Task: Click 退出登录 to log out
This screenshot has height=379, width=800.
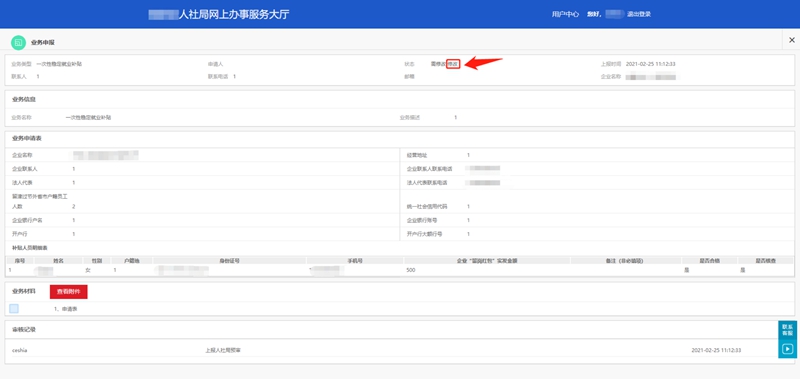Action: tap(640, 14)
